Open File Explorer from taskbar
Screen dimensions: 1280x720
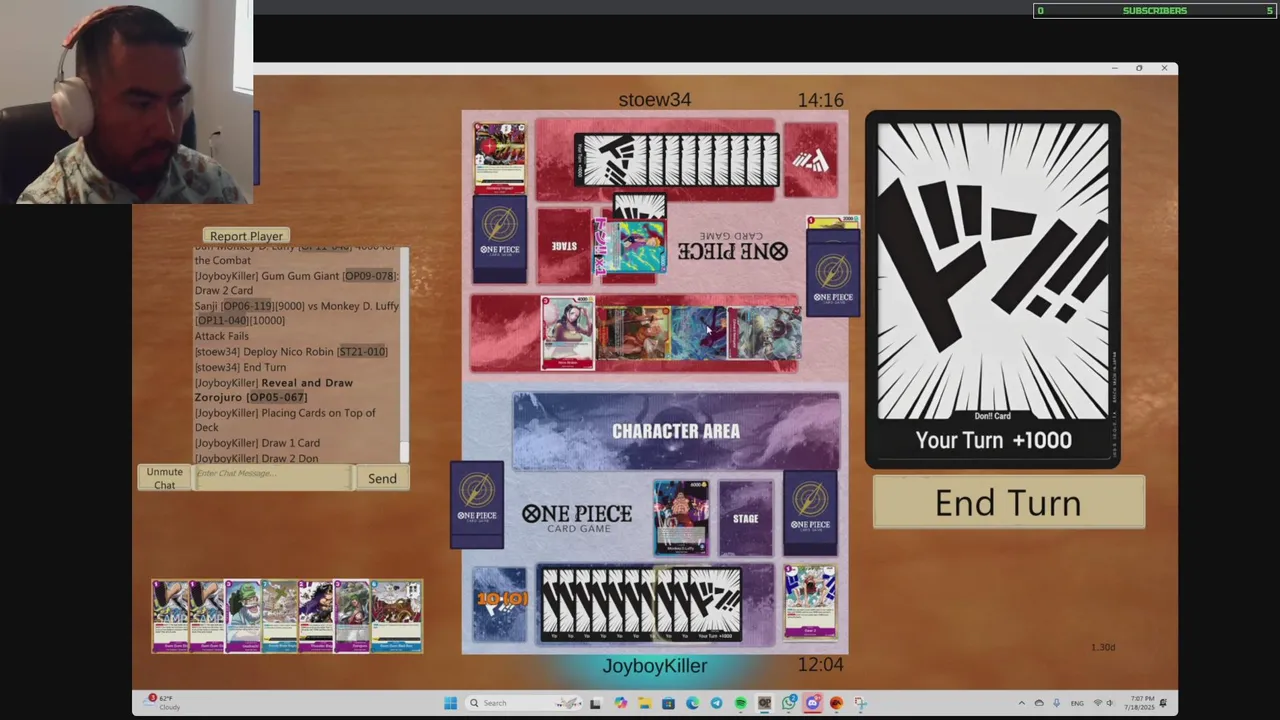(x=645, y=703)
